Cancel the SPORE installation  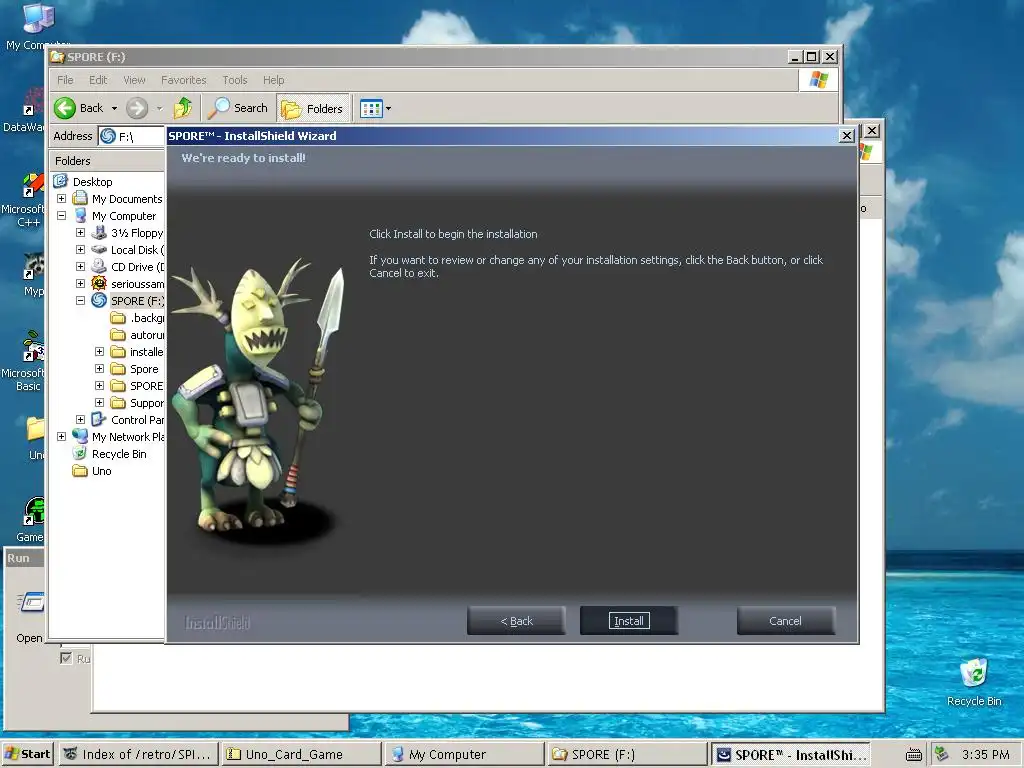(785, 620)
